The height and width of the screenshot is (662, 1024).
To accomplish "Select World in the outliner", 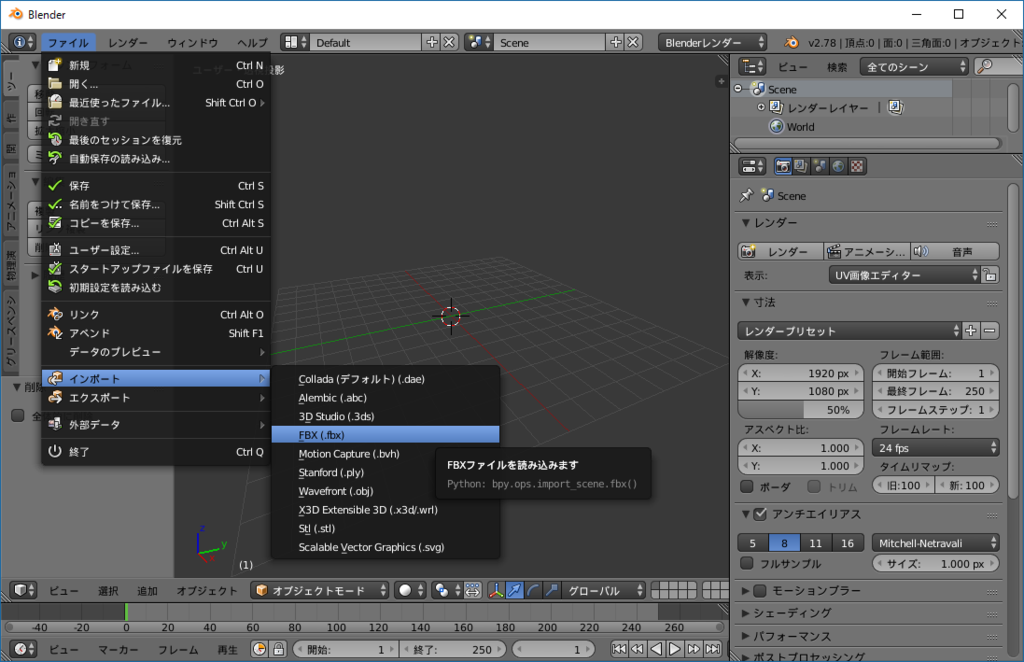I will click(x=800, y=127).
